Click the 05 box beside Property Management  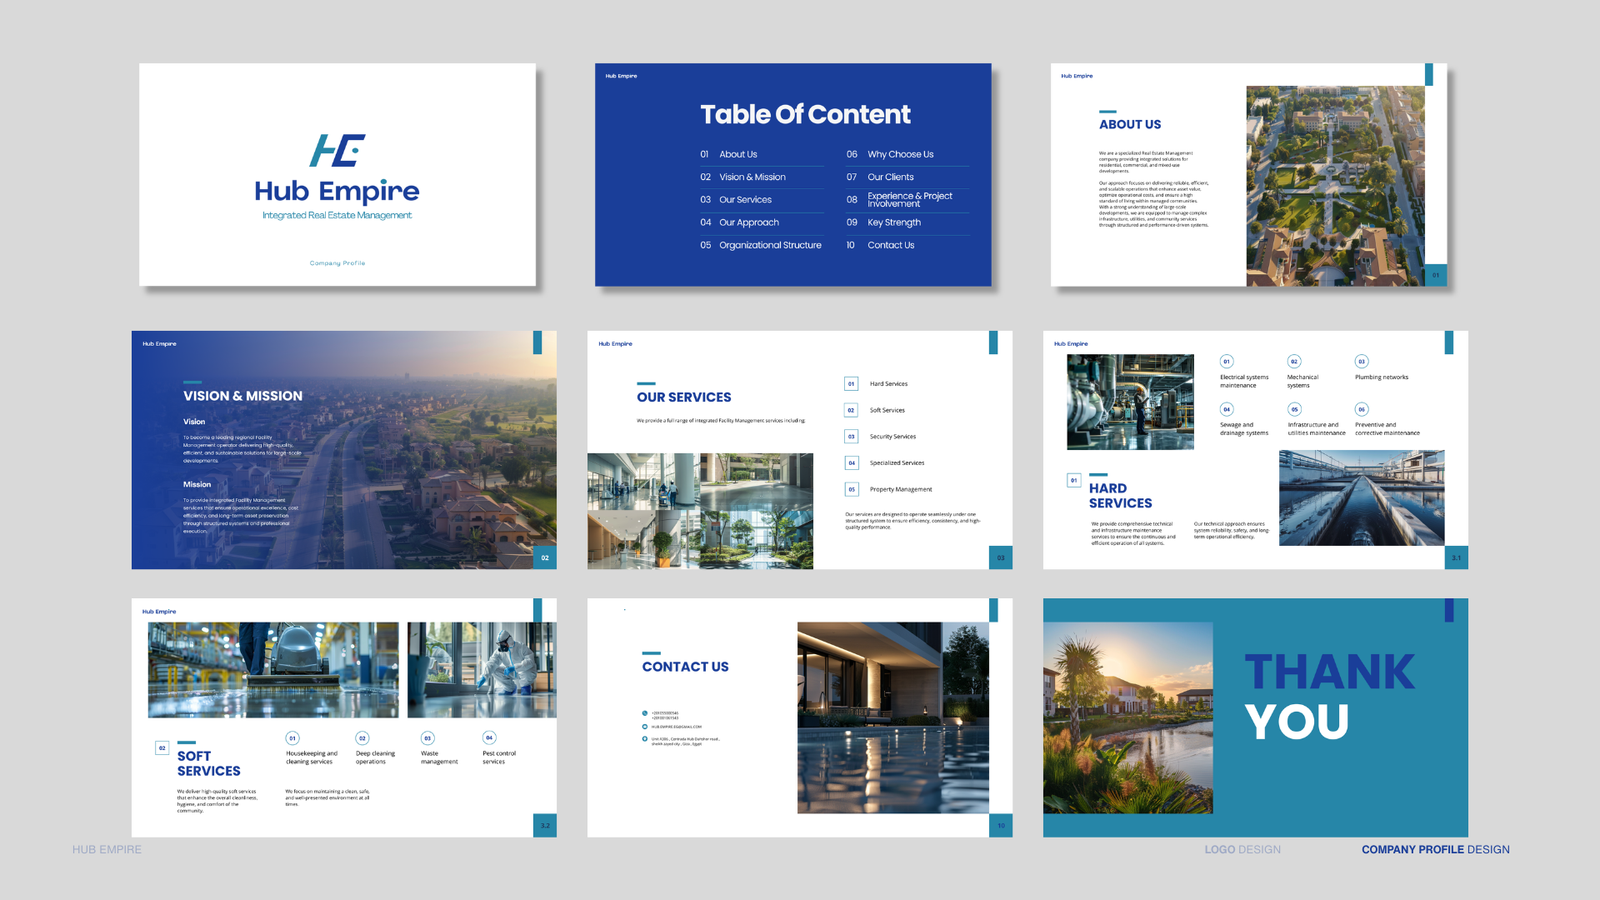point(851,489)
